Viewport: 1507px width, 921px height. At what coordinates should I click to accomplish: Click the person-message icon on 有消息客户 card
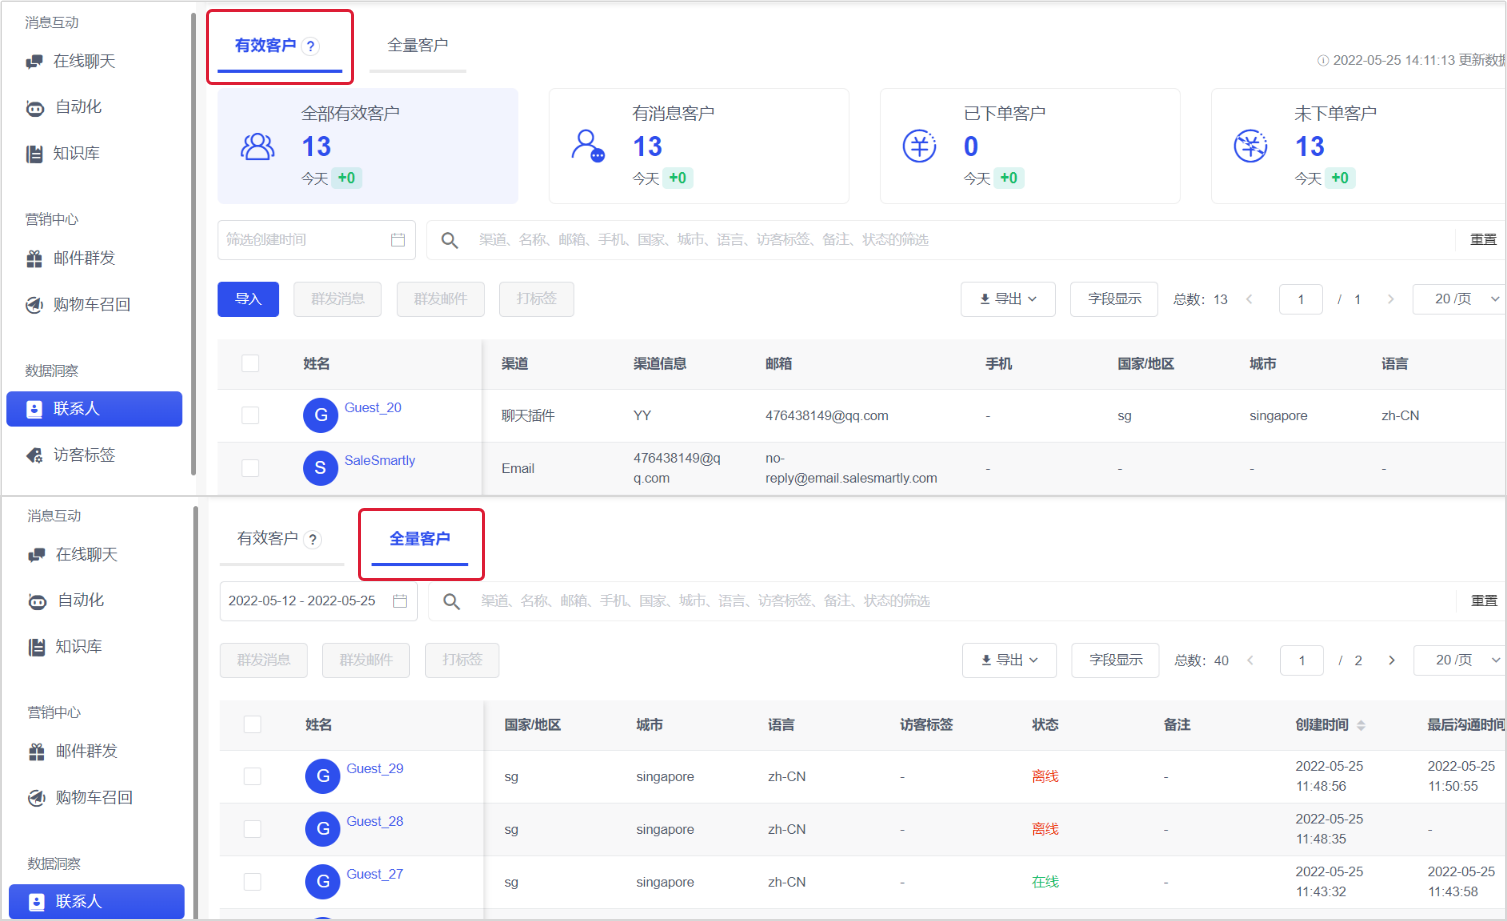588,146
